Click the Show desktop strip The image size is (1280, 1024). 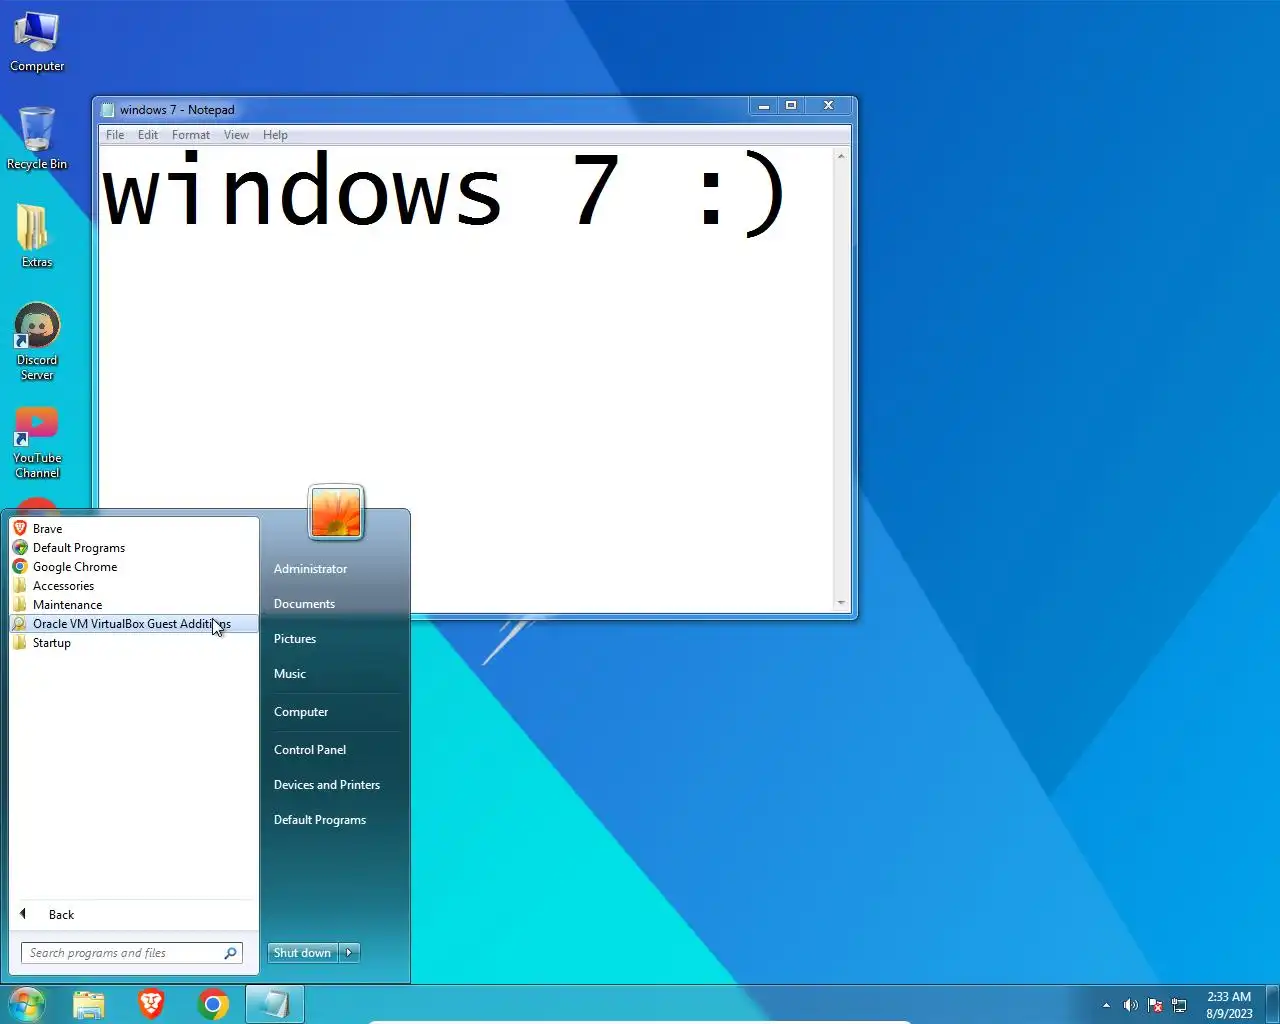click(1273, 1004)
